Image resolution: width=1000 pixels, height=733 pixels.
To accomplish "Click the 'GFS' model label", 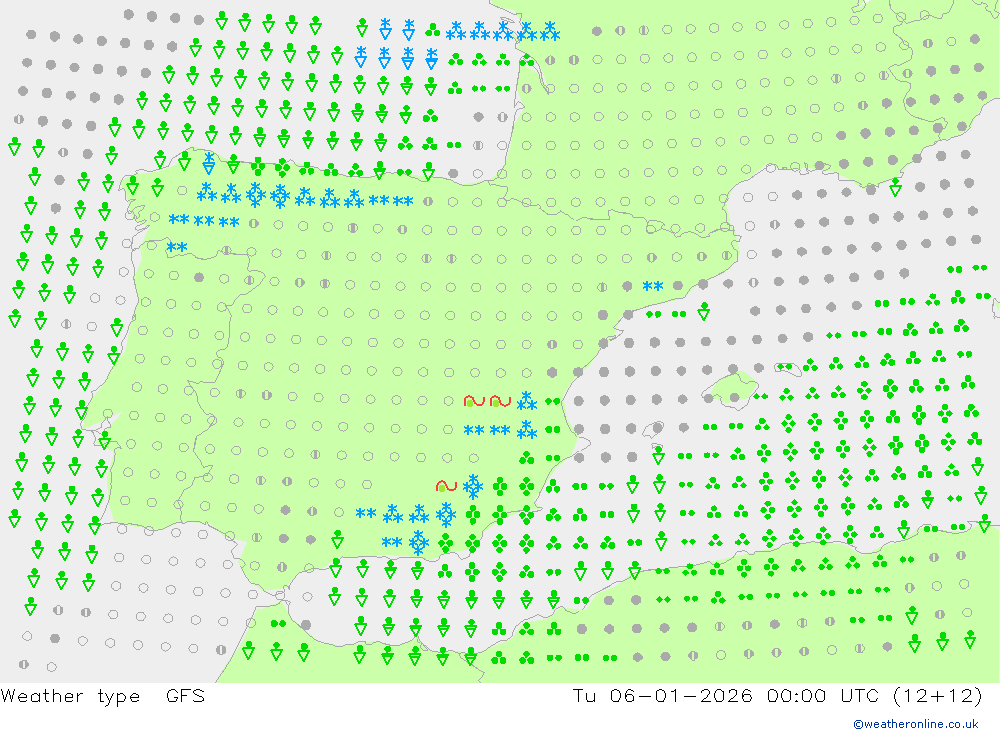I will click(186, 695).
